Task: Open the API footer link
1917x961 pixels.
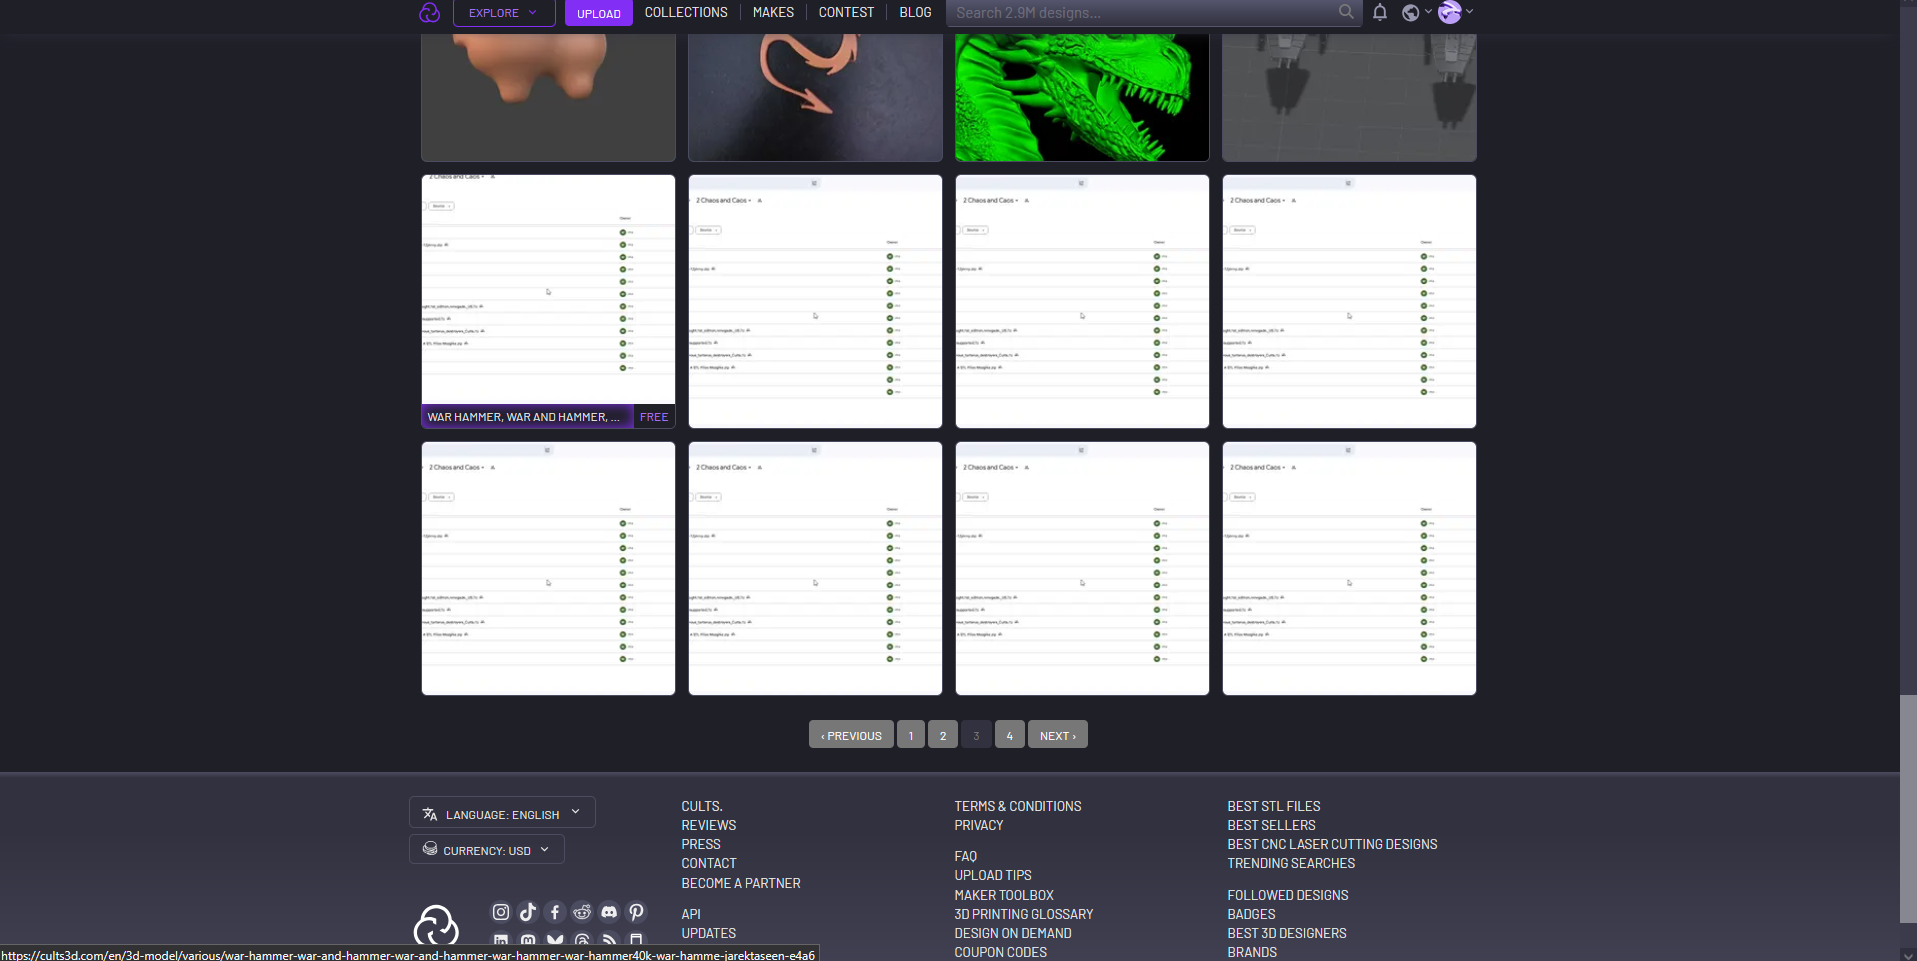Action: pos(691,914)
